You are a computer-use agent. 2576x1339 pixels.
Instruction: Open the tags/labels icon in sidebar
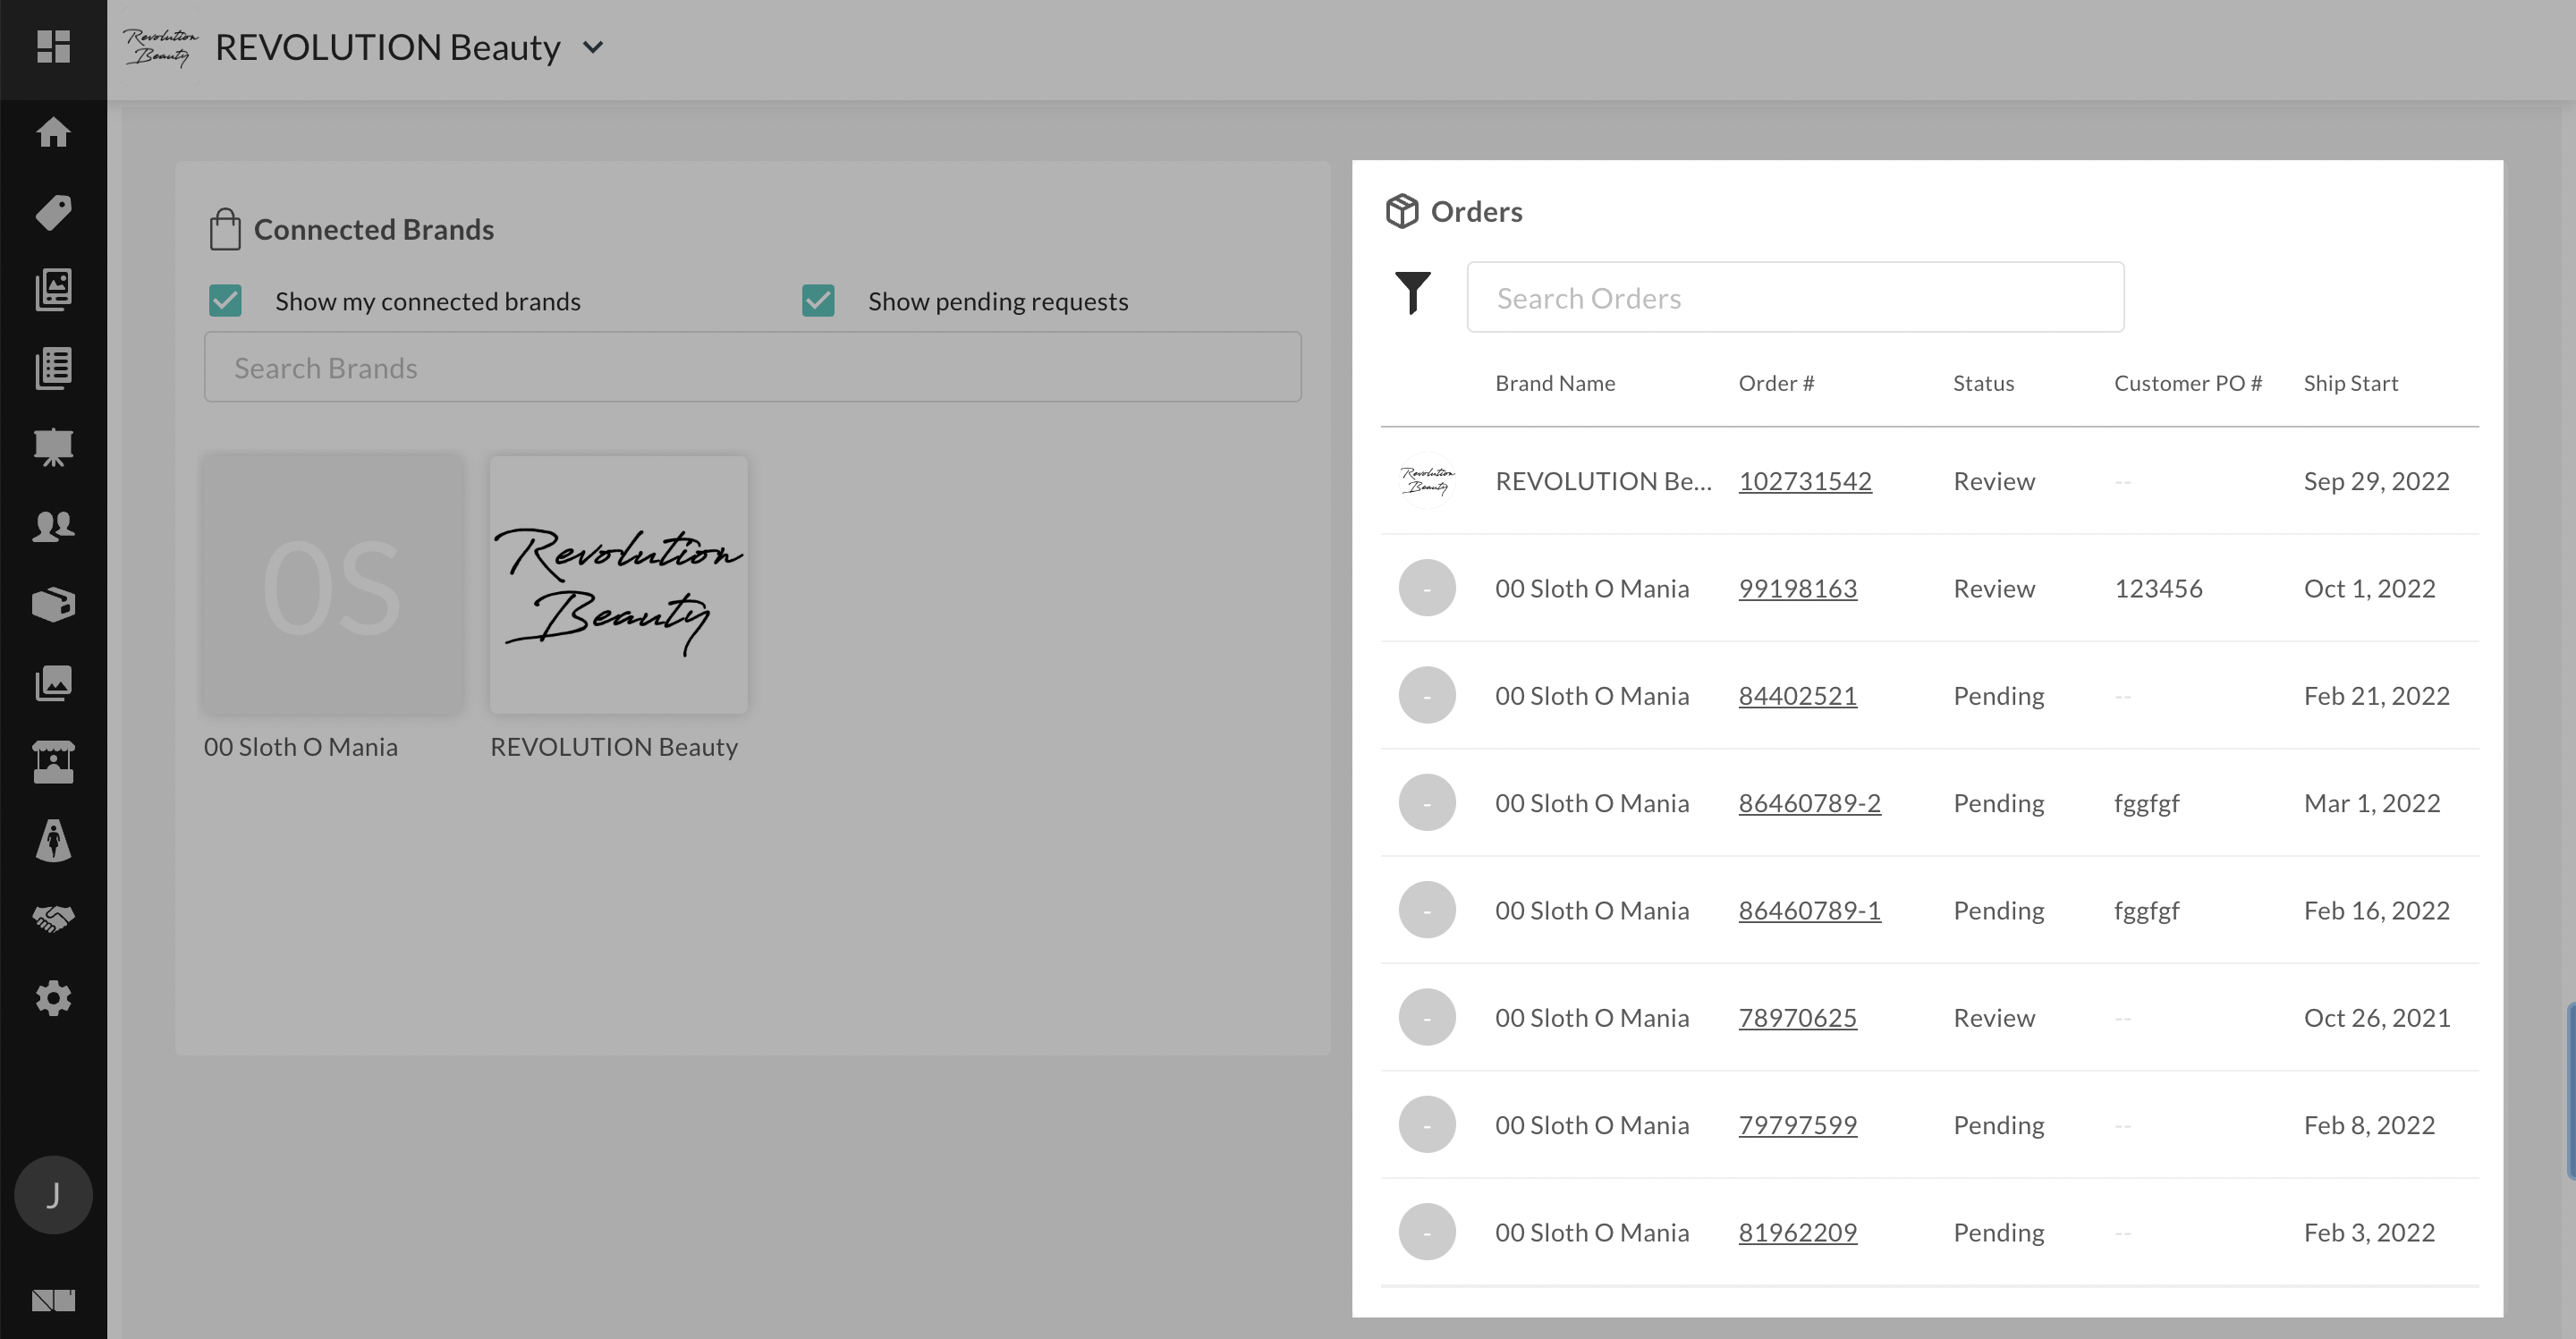click(53, 211)
